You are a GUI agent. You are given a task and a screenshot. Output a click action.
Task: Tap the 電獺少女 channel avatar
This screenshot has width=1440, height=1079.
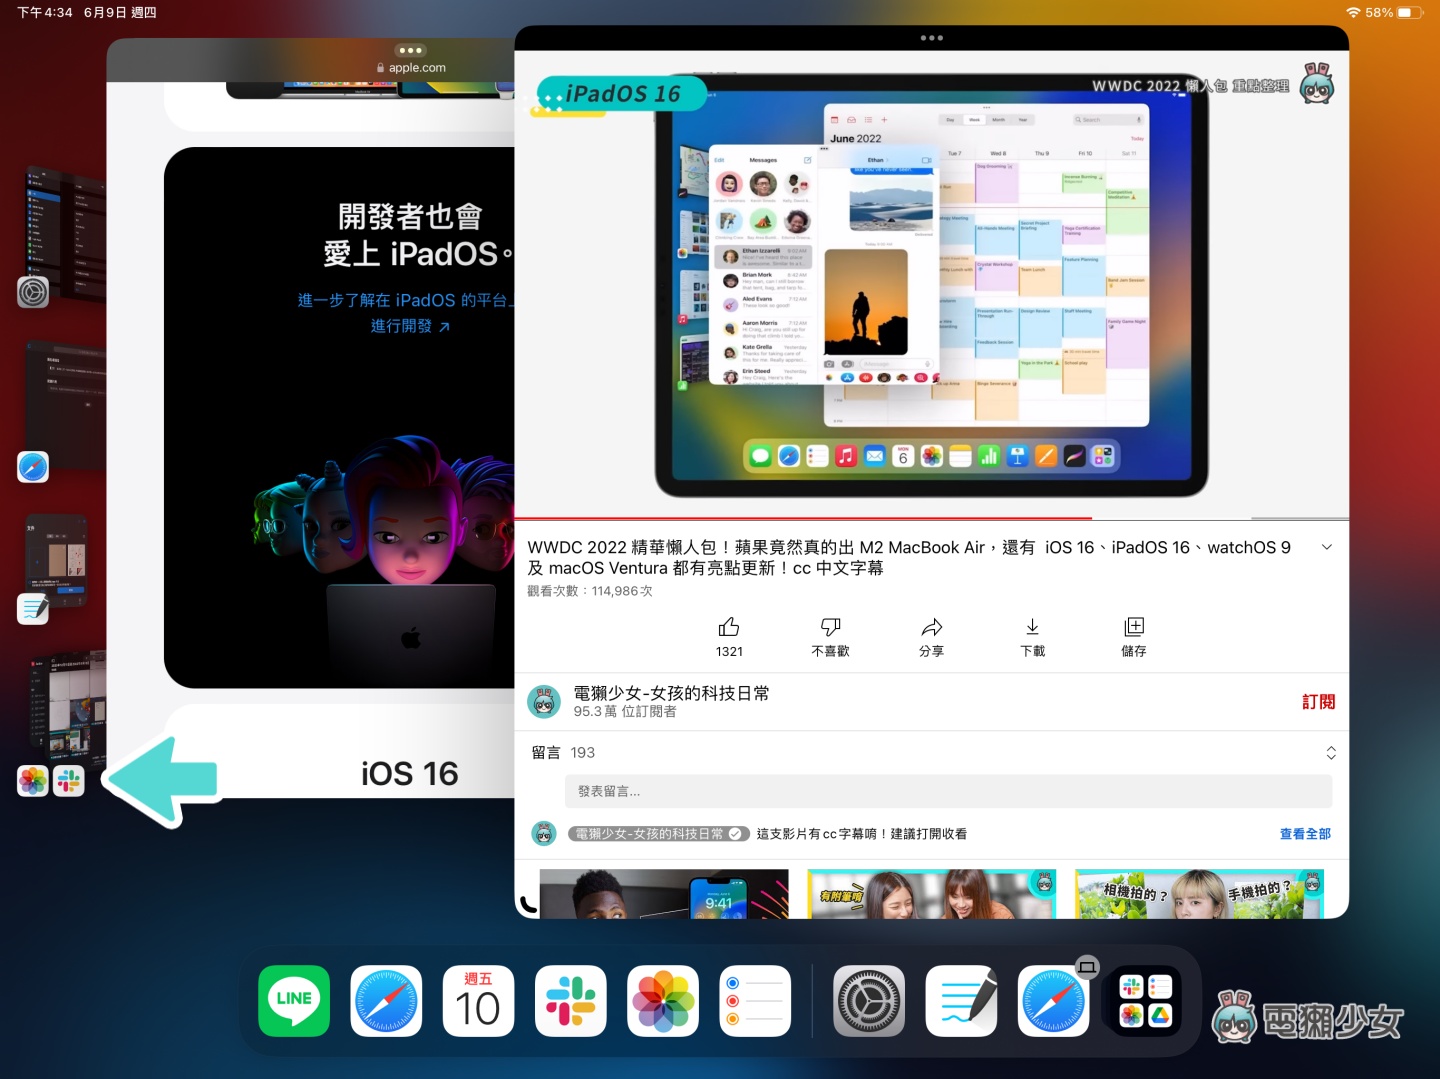tap(544, 702)
